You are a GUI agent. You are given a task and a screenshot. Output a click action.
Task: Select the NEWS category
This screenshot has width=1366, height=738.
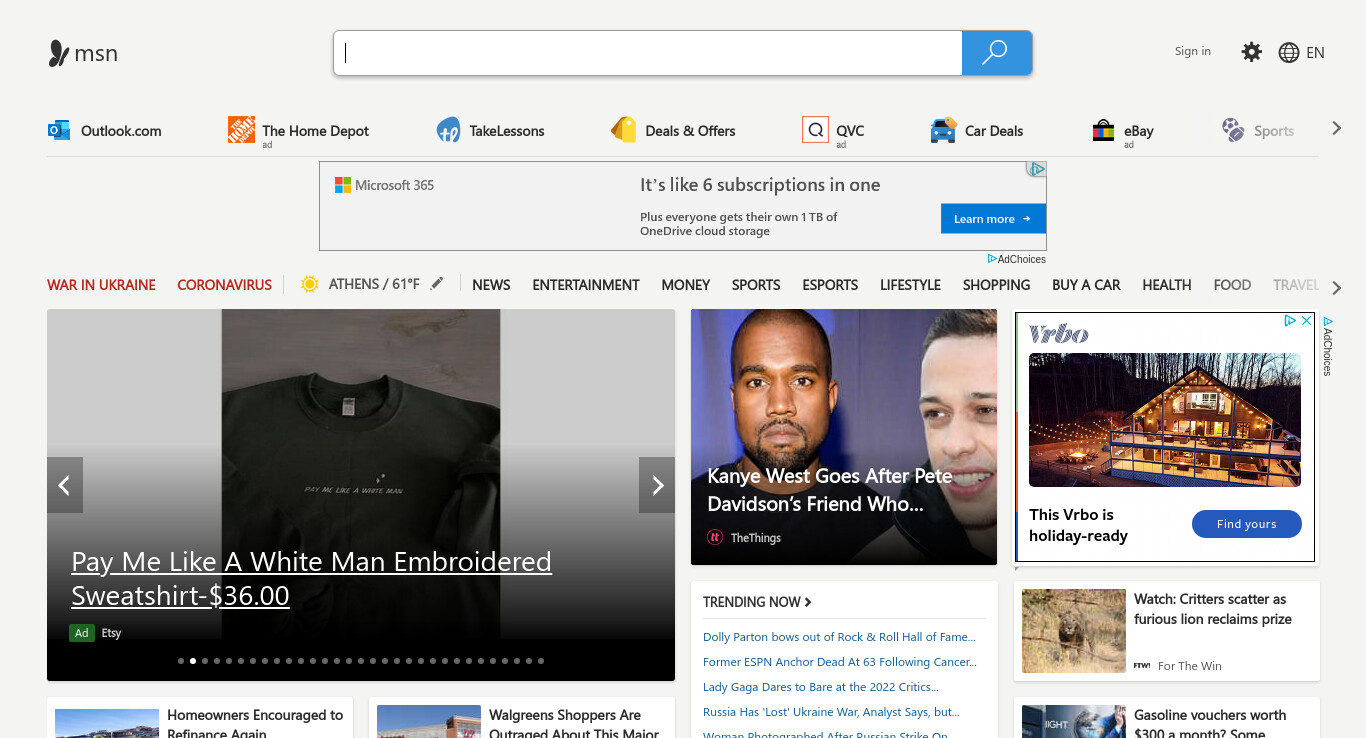(491, 285)
